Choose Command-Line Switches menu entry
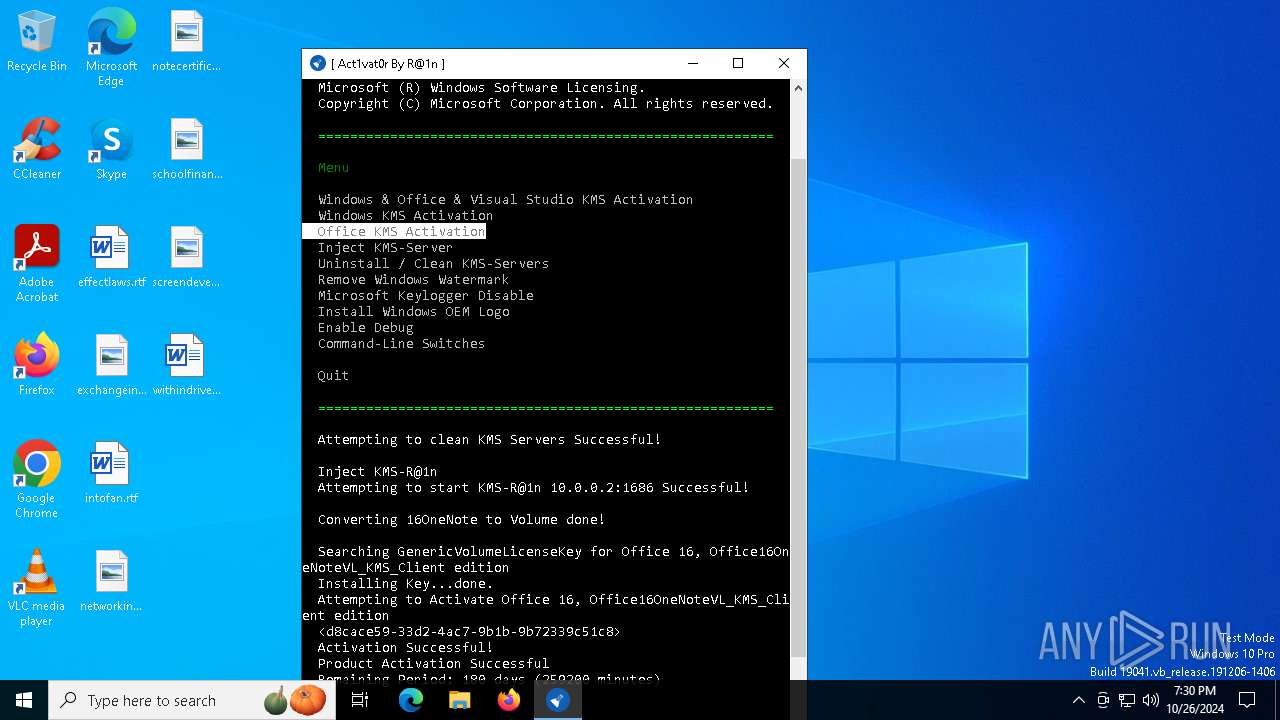Image resolution: width=1280 pixels, height=720 pixels. (401, 343)
